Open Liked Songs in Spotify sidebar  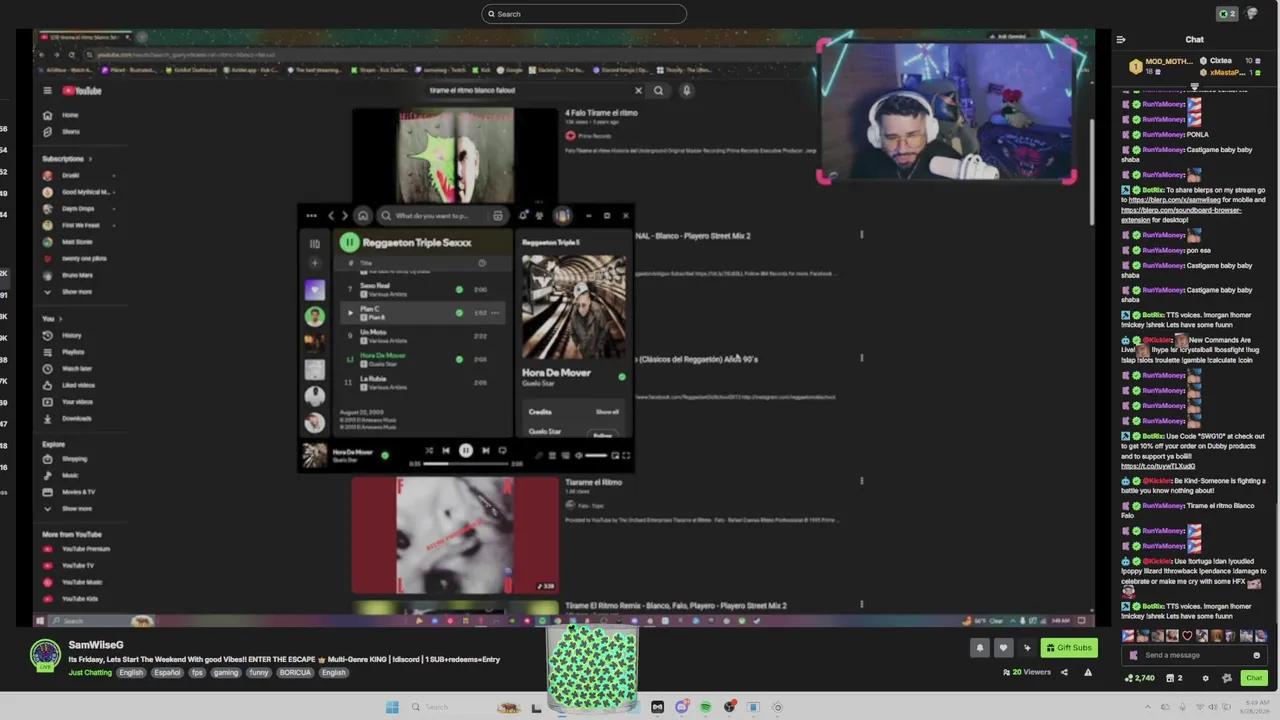tap(314, 290)
